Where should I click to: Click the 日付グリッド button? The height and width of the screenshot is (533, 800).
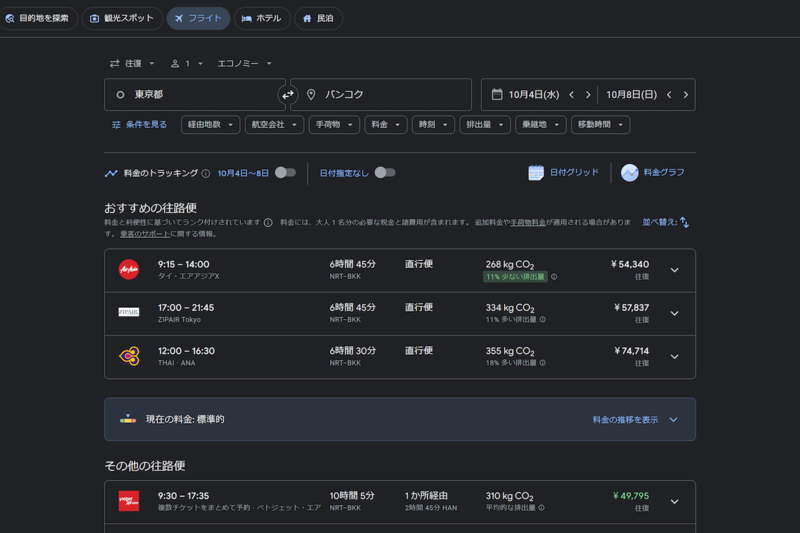564,173
